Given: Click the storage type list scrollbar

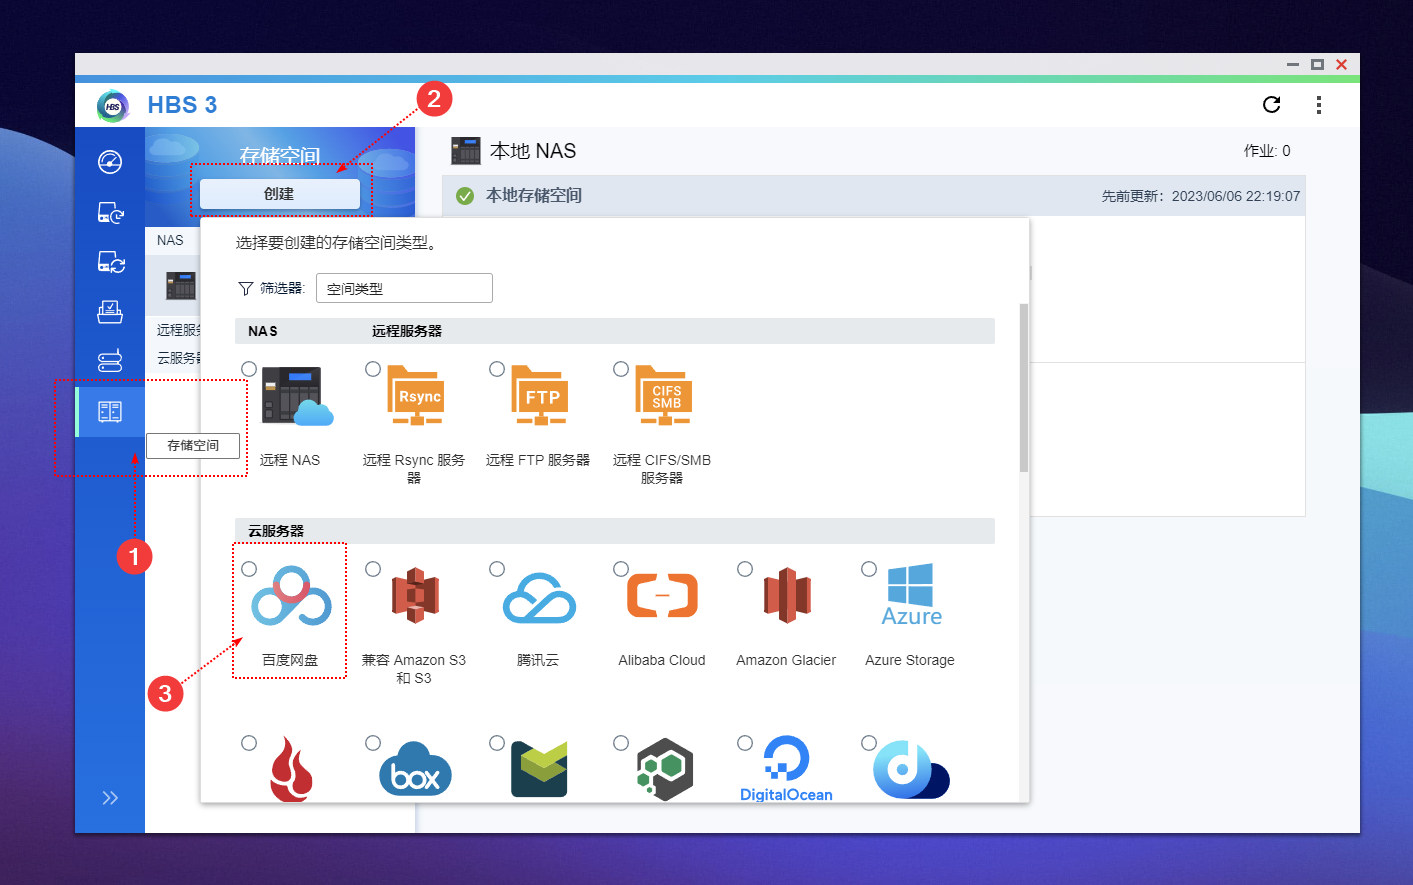Looking at the screenshot, I should tap(1023, 388).
